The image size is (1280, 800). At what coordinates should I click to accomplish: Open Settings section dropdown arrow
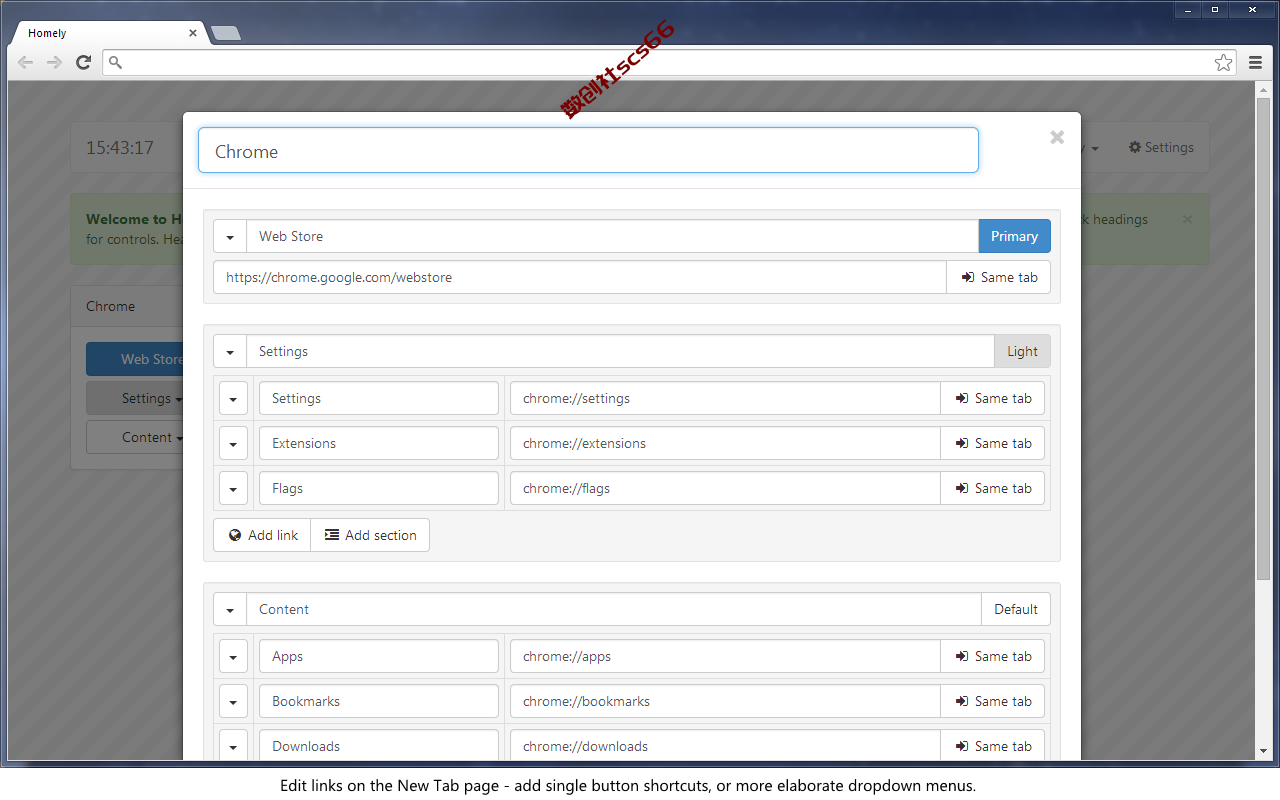point(230,351)
